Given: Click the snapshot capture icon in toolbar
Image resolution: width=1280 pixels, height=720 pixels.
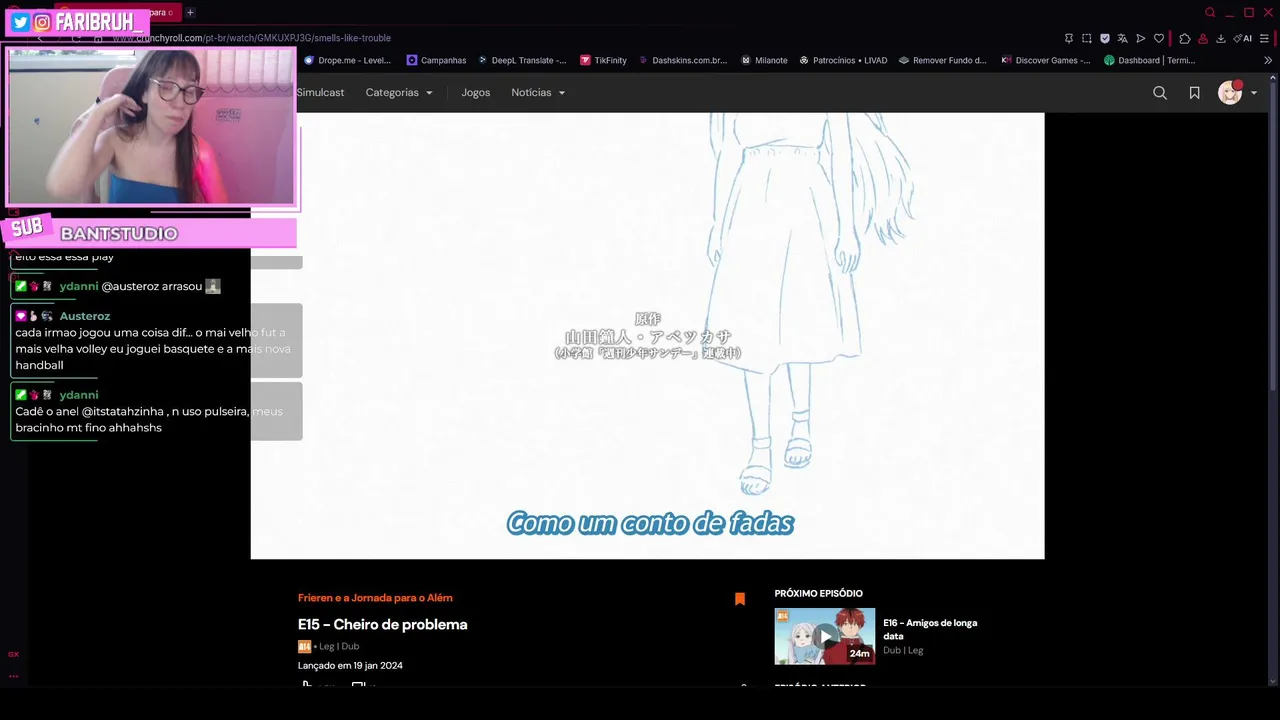Looking at the screenshot, I should 1087,38.
